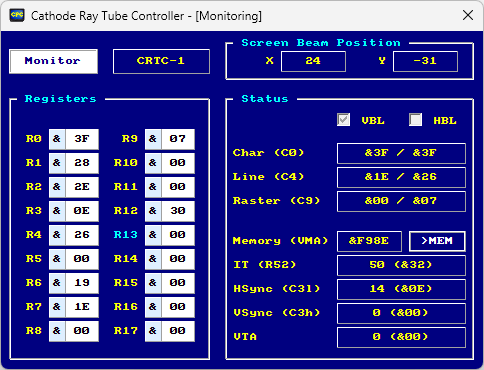
Task: Select the R1 register value field
Action: point(82,163)
